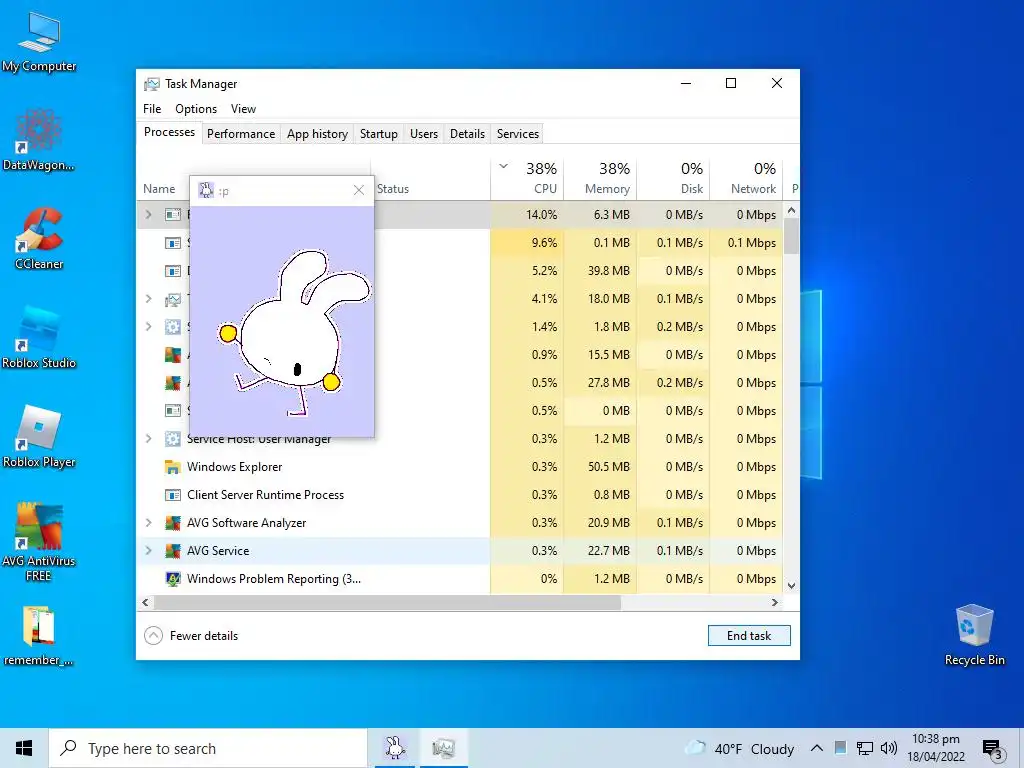Sort by the Memory column header

[x=600, y=178]
